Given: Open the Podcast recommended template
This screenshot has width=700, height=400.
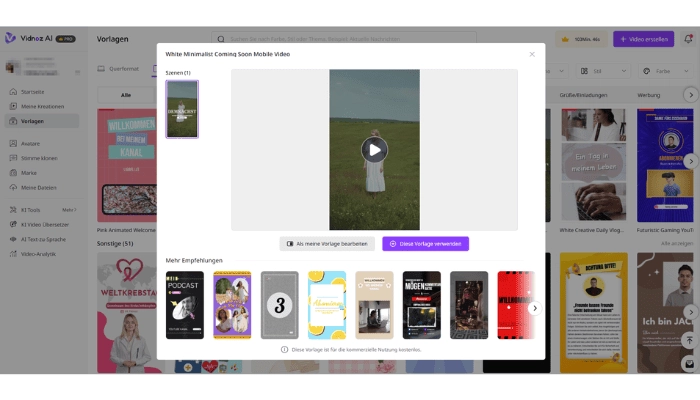Looking at the screenshot, I should pyautogui.click(x=185, y=305).
